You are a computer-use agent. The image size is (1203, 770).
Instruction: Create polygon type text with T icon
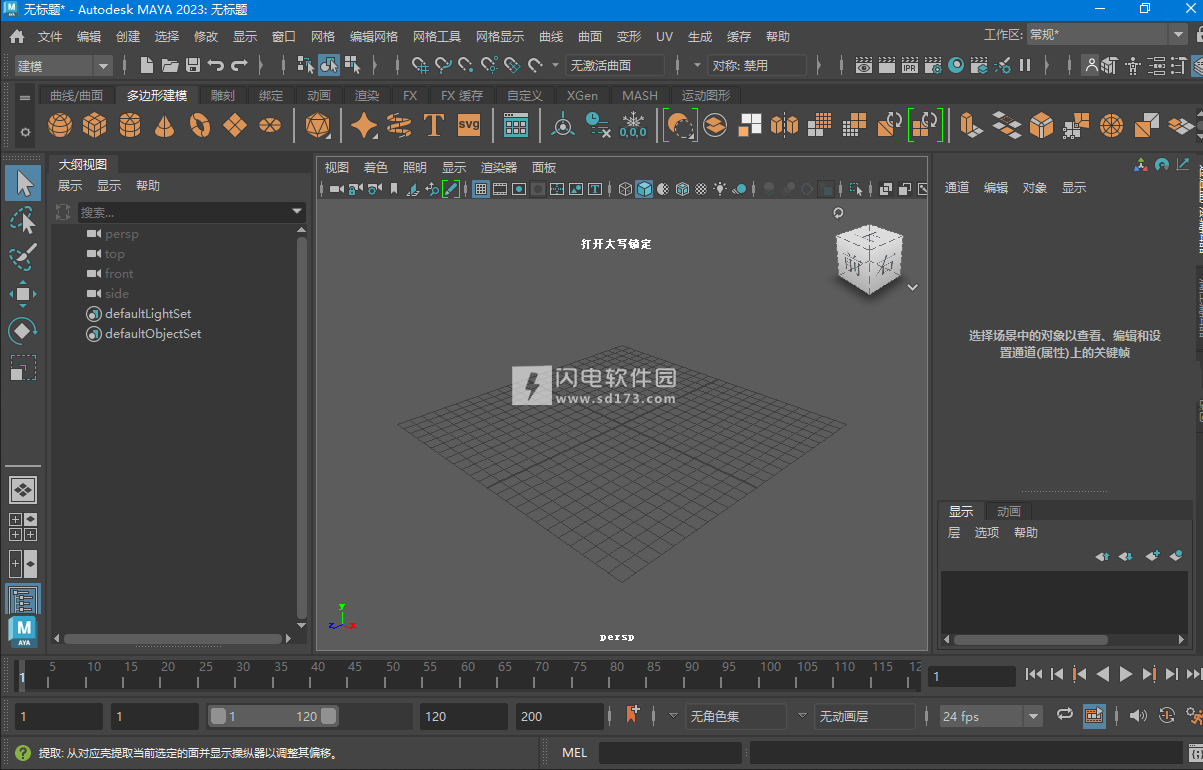point(433,126)
